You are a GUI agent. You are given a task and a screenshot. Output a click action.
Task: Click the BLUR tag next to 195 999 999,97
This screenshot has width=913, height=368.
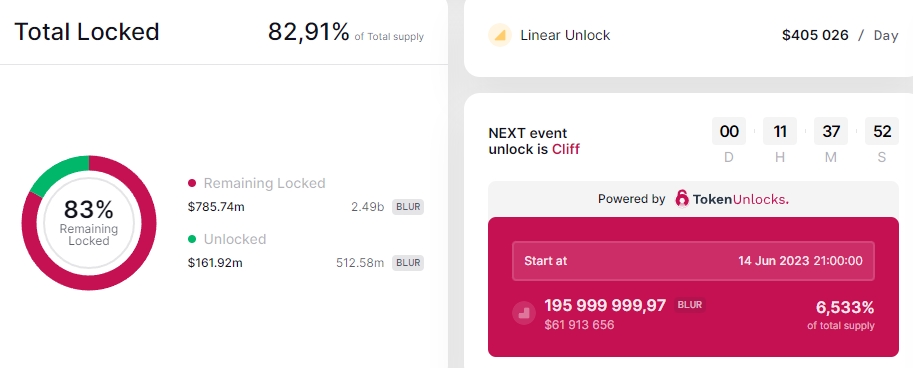[x=689, y=305]
